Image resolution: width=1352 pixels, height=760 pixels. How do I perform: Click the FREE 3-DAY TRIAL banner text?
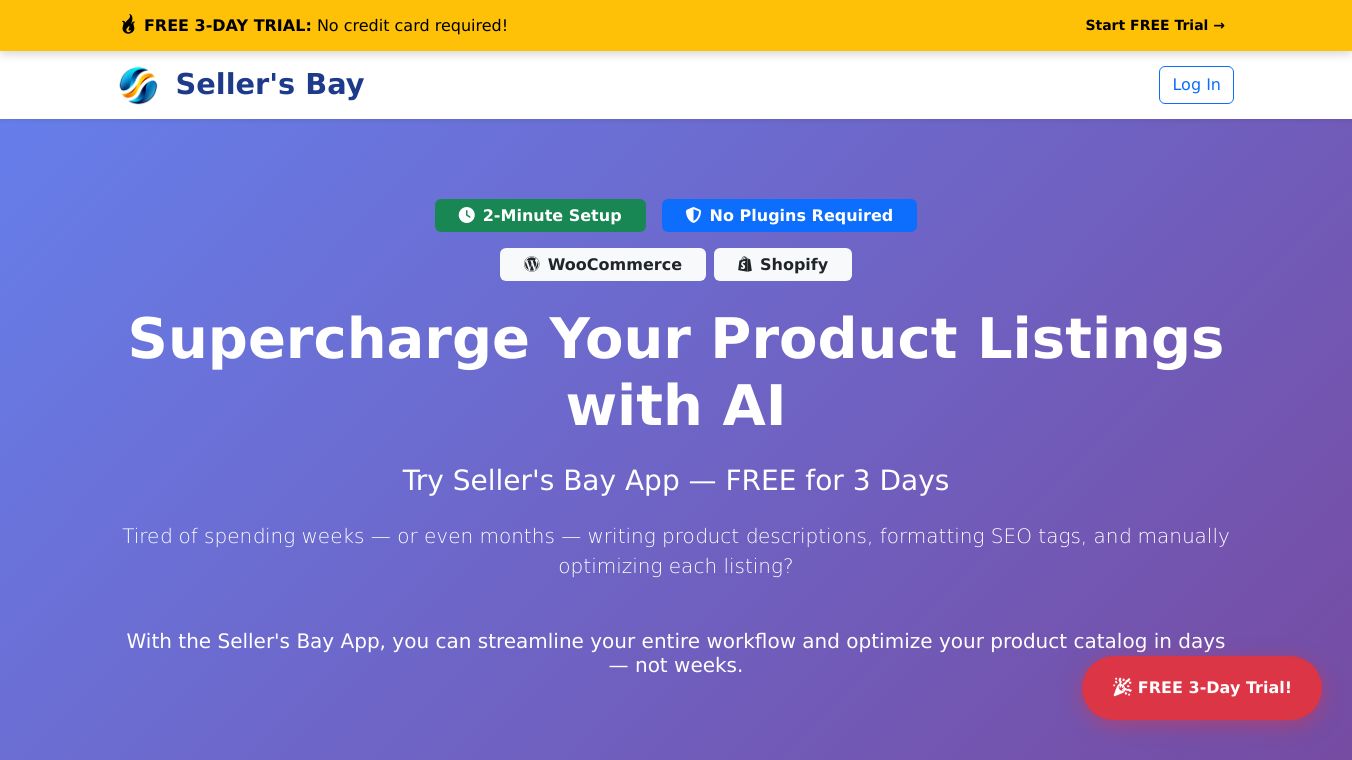point(228,25)
